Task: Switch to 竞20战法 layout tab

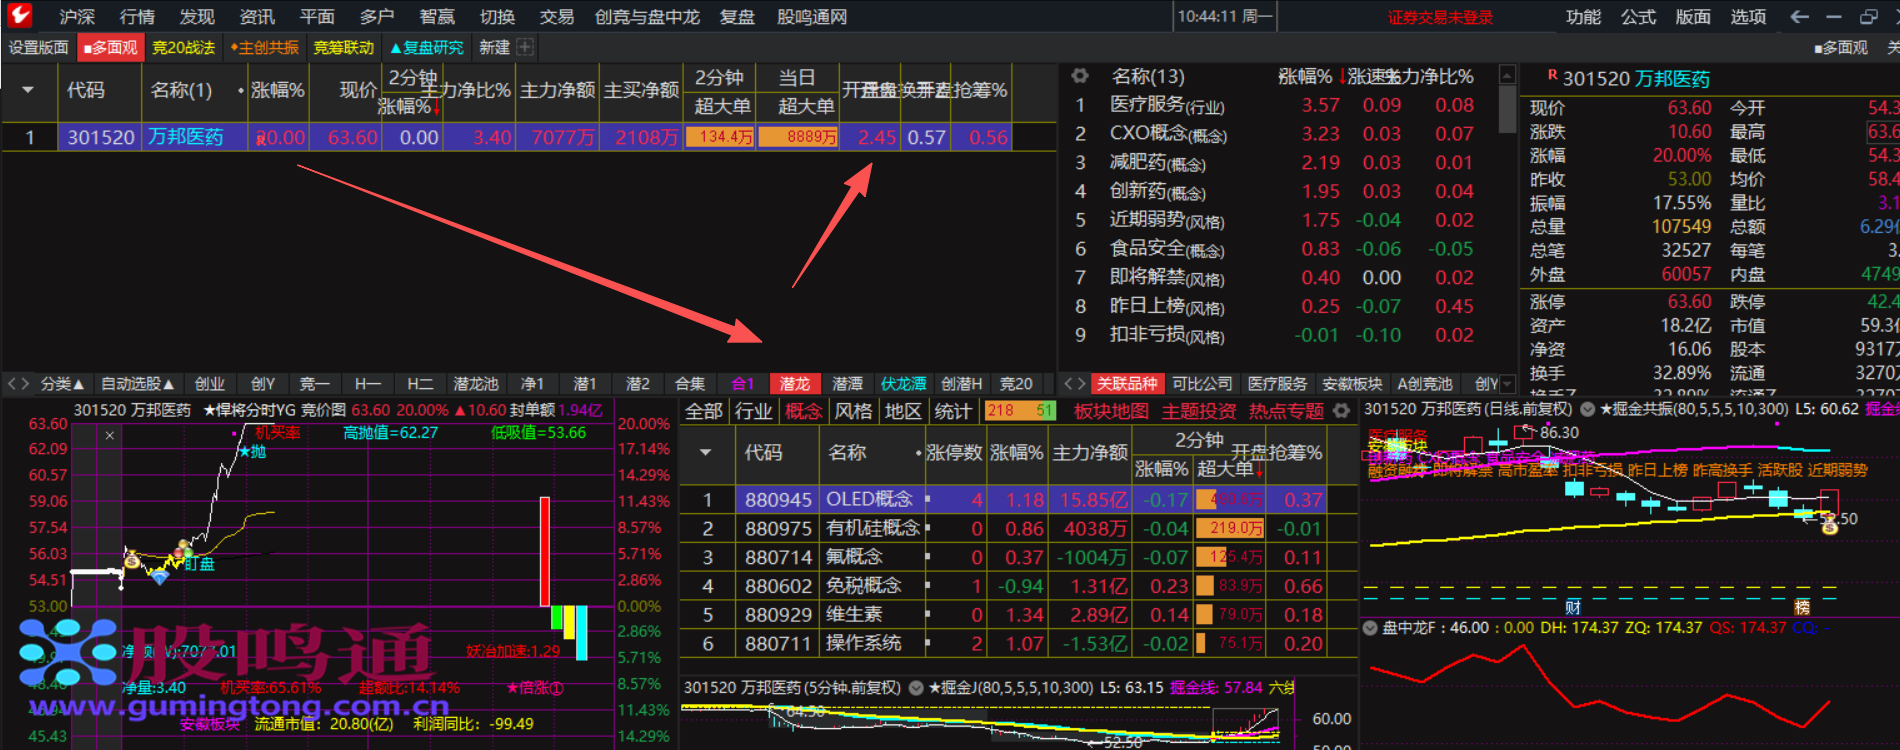Action: coord(183,47)
